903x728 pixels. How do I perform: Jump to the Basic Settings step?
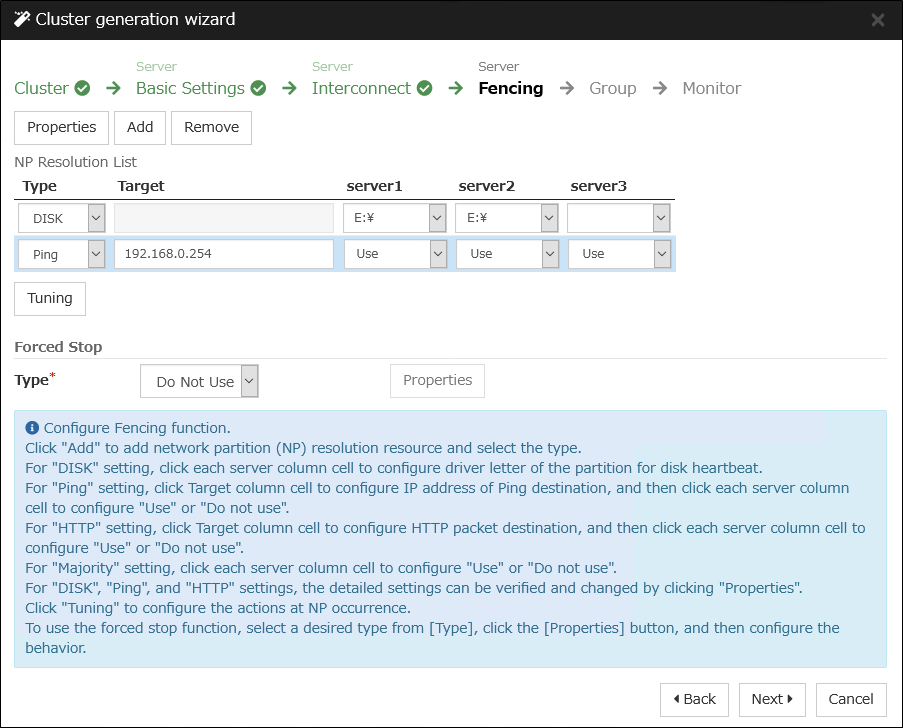pos(190,88)
